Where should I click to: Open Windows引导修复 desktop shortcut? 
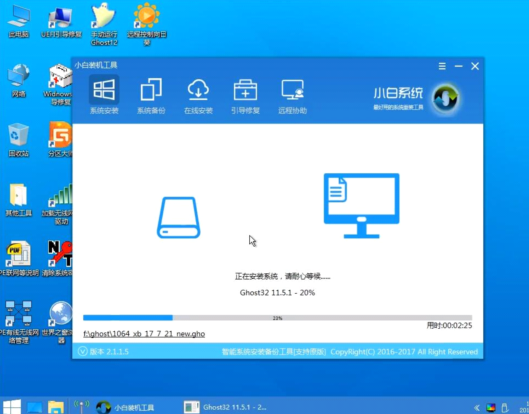[x=58, y=84]
